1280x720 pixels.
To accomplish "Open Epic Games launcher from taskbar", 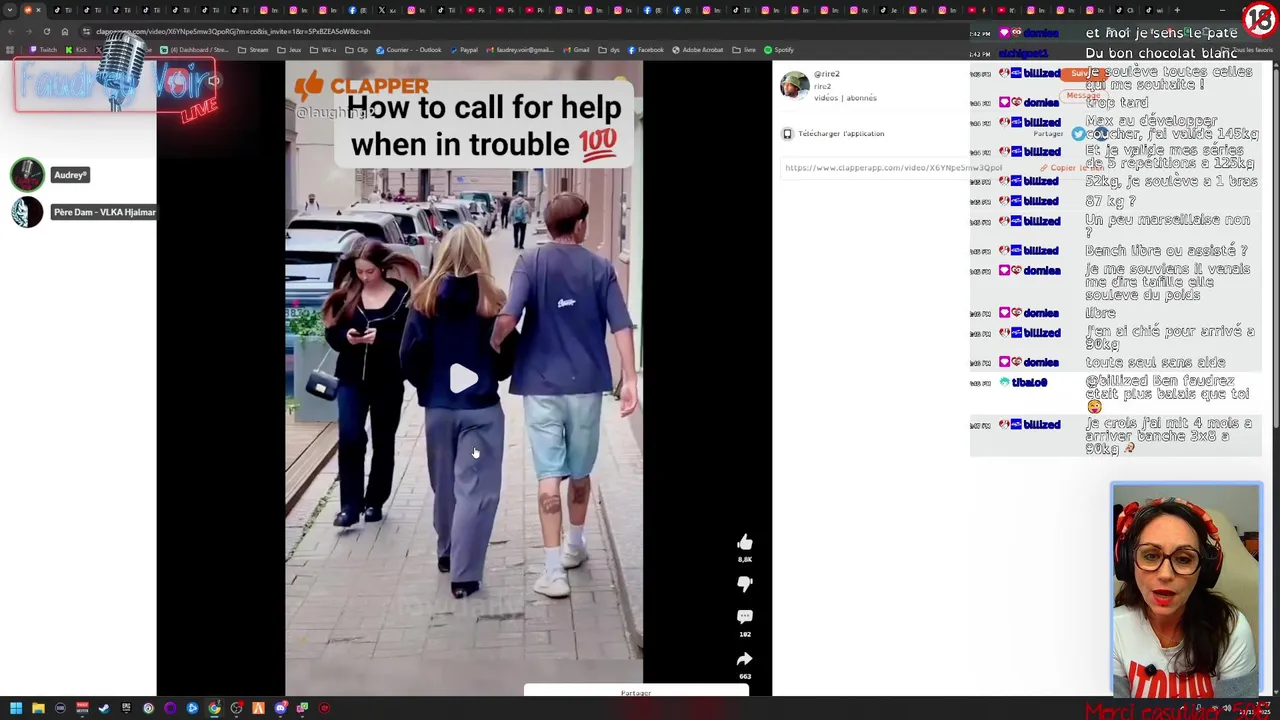I will pyautogui.click(x=126, y=708).
